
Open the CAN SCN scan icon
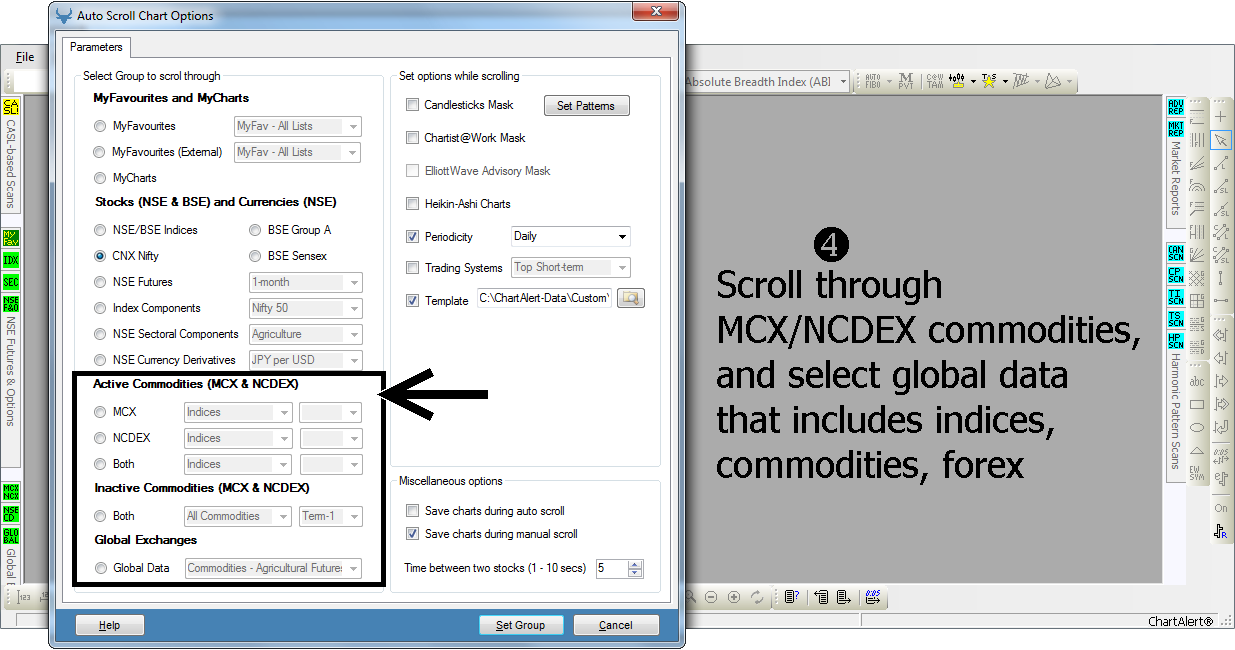1176,253
